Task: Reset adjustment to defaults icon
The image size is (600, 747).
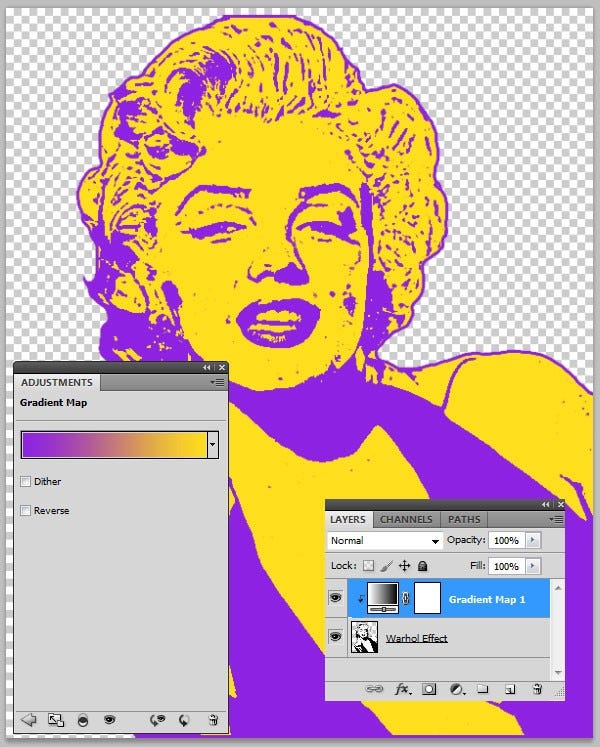Action: pyautogui.click(x=183, y=720)
